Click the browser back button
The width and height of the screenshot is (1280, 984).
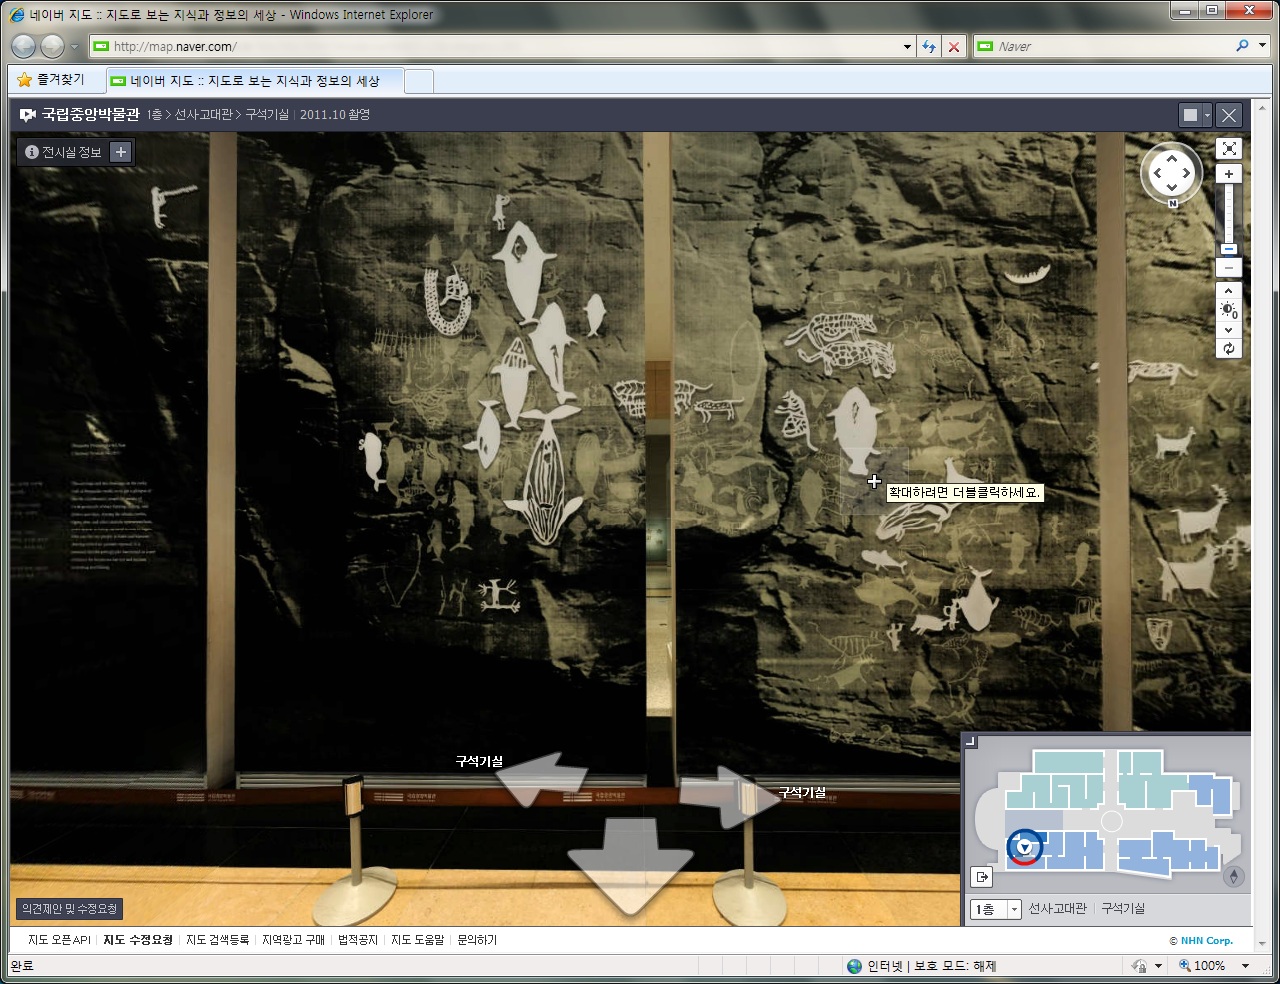(24, 46)
